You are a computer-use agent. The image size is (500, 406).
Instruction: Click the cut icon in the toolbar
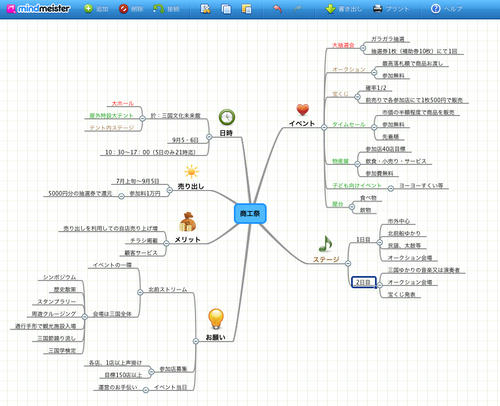[205, 9]
